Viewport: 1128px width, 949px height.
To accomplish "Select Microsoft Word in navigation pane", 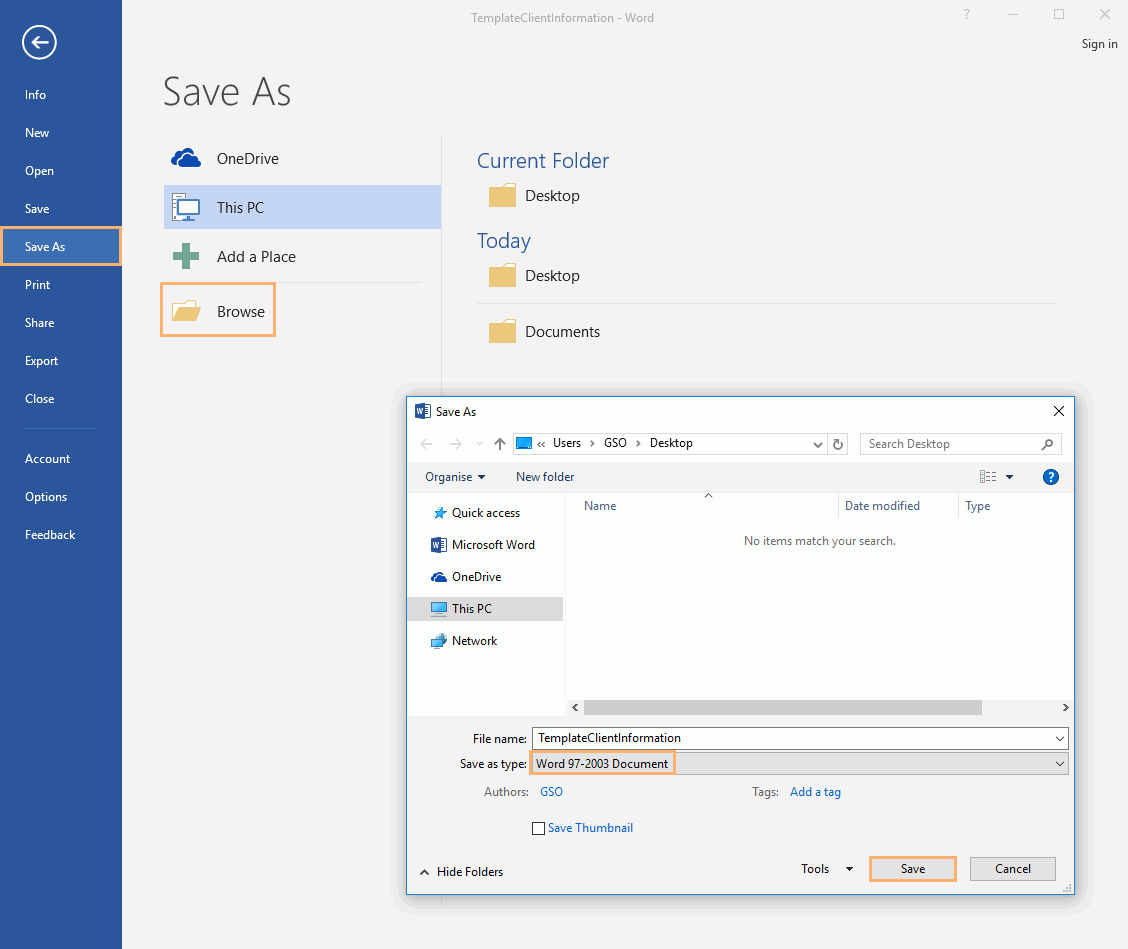I will (x=492, y=545).
